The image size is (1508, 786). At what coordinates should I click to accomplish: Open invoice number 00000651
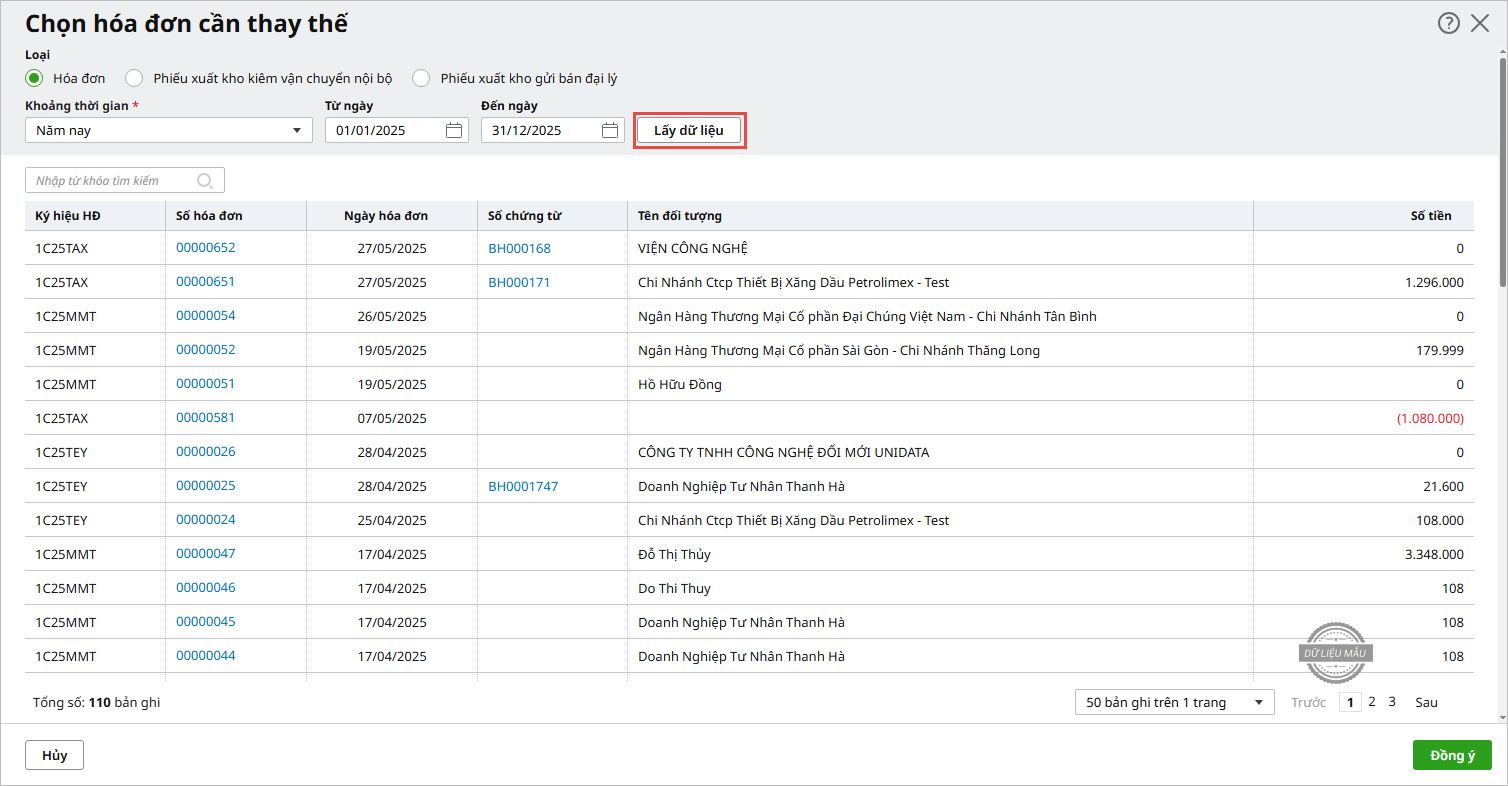point(206,281)
